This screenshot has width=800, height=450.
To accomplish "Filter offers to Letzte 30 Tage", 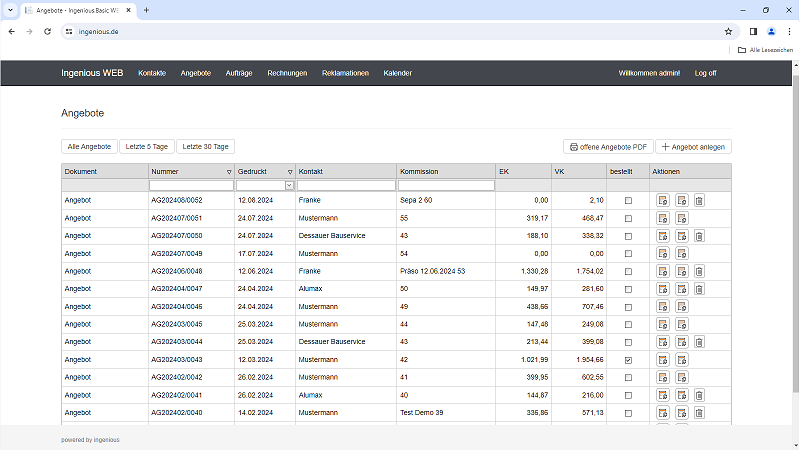I will (206, 146).
